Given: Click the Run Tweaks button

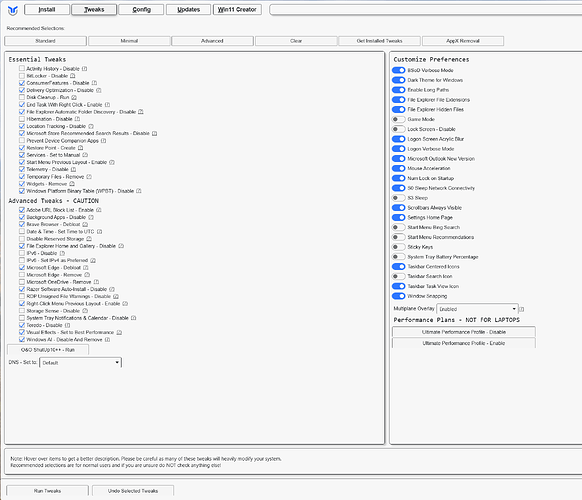Looking at the screenshot, I should point(48,491).
